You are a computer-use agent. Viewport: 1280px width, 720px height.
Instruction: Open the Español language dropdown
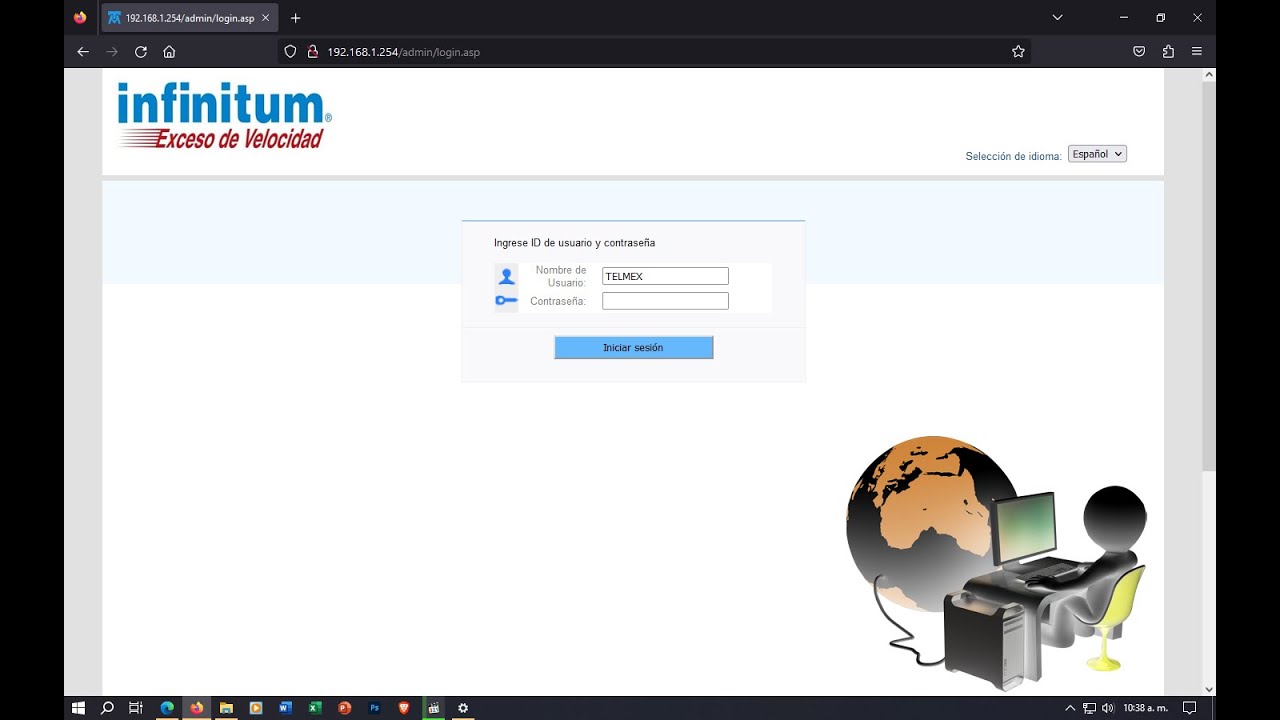coord(1097,154)
